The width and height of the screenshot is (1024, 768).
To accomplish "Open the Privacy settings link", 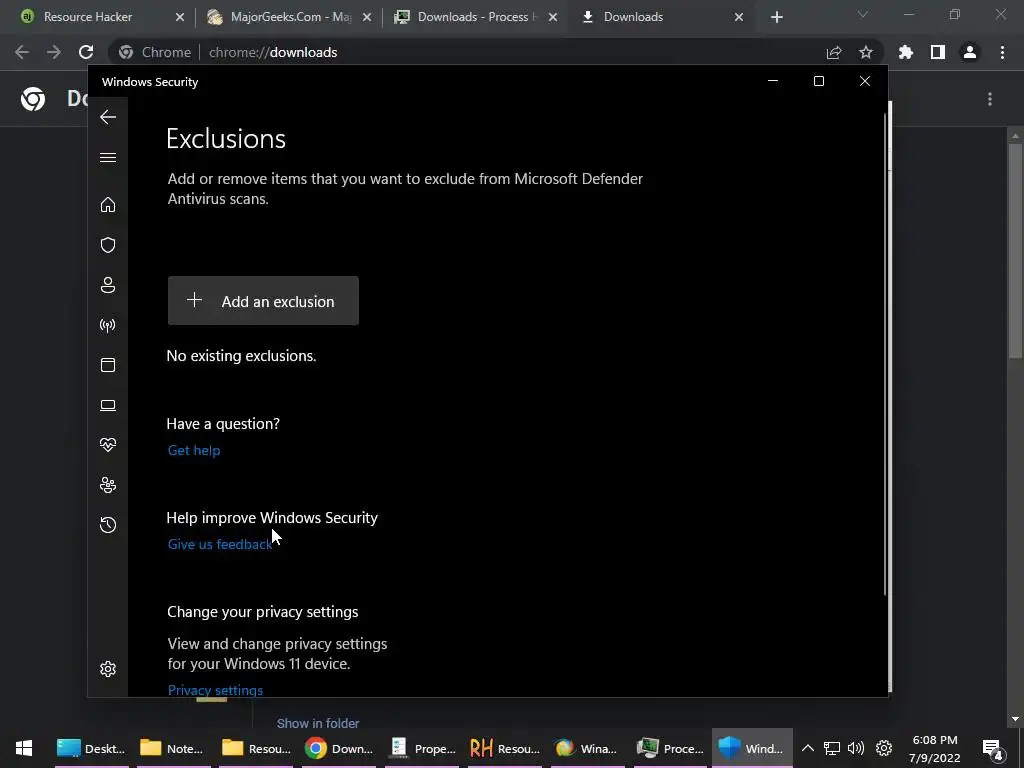I will [216, 690].
